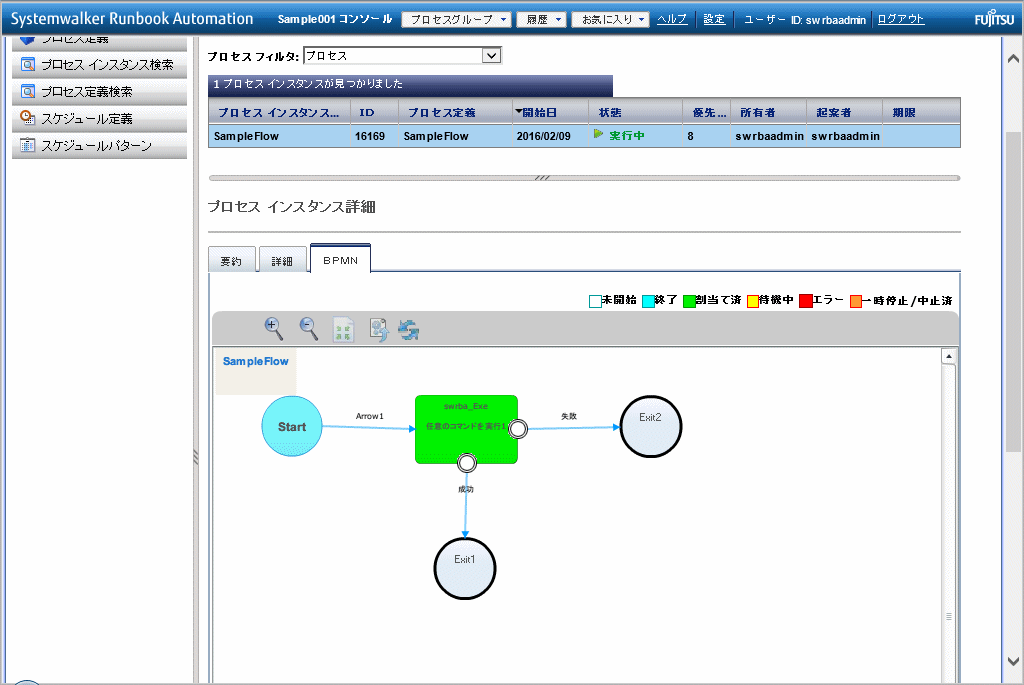Viewport: 1024px width, 685px height.
Task: Click the priority value 8 cell
Action: (707, 136)
